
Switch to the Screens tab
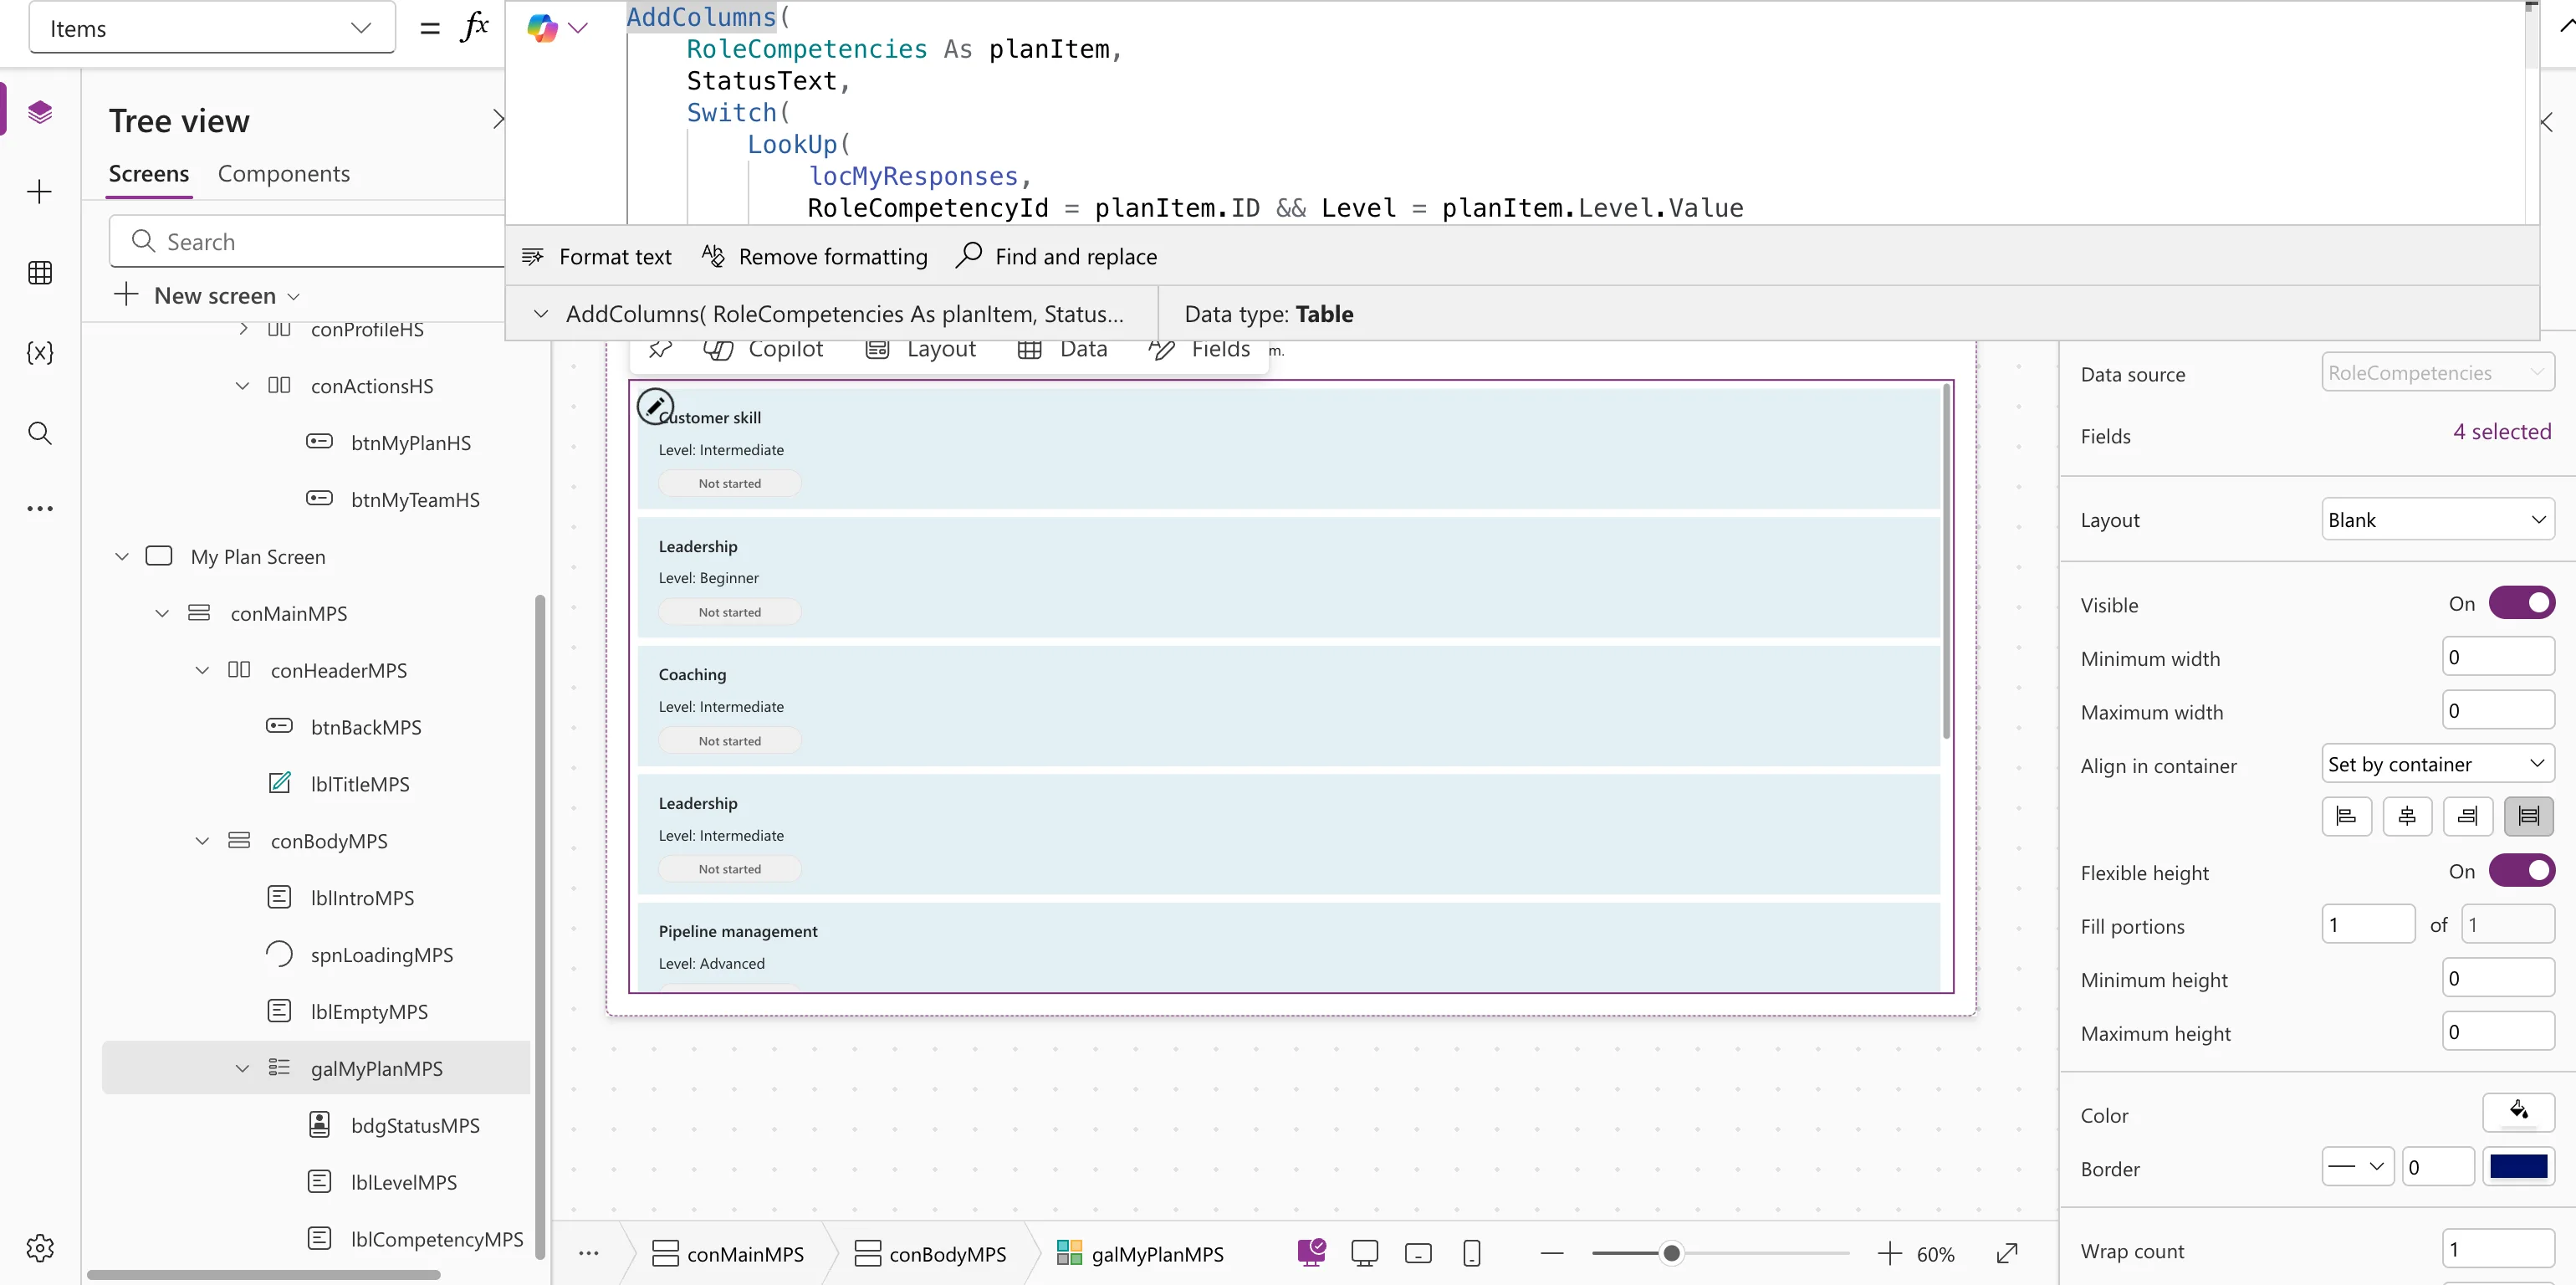coord(149,174)
